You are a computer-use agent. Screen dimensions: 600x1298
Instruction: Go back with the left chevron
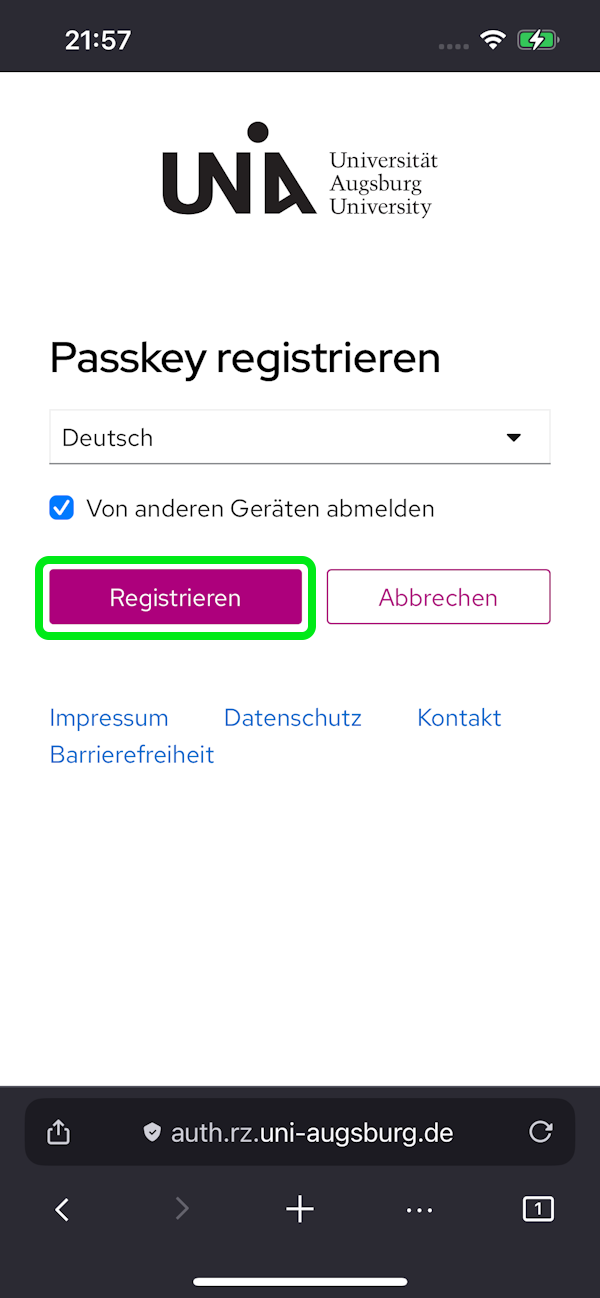click(62, 1210)
